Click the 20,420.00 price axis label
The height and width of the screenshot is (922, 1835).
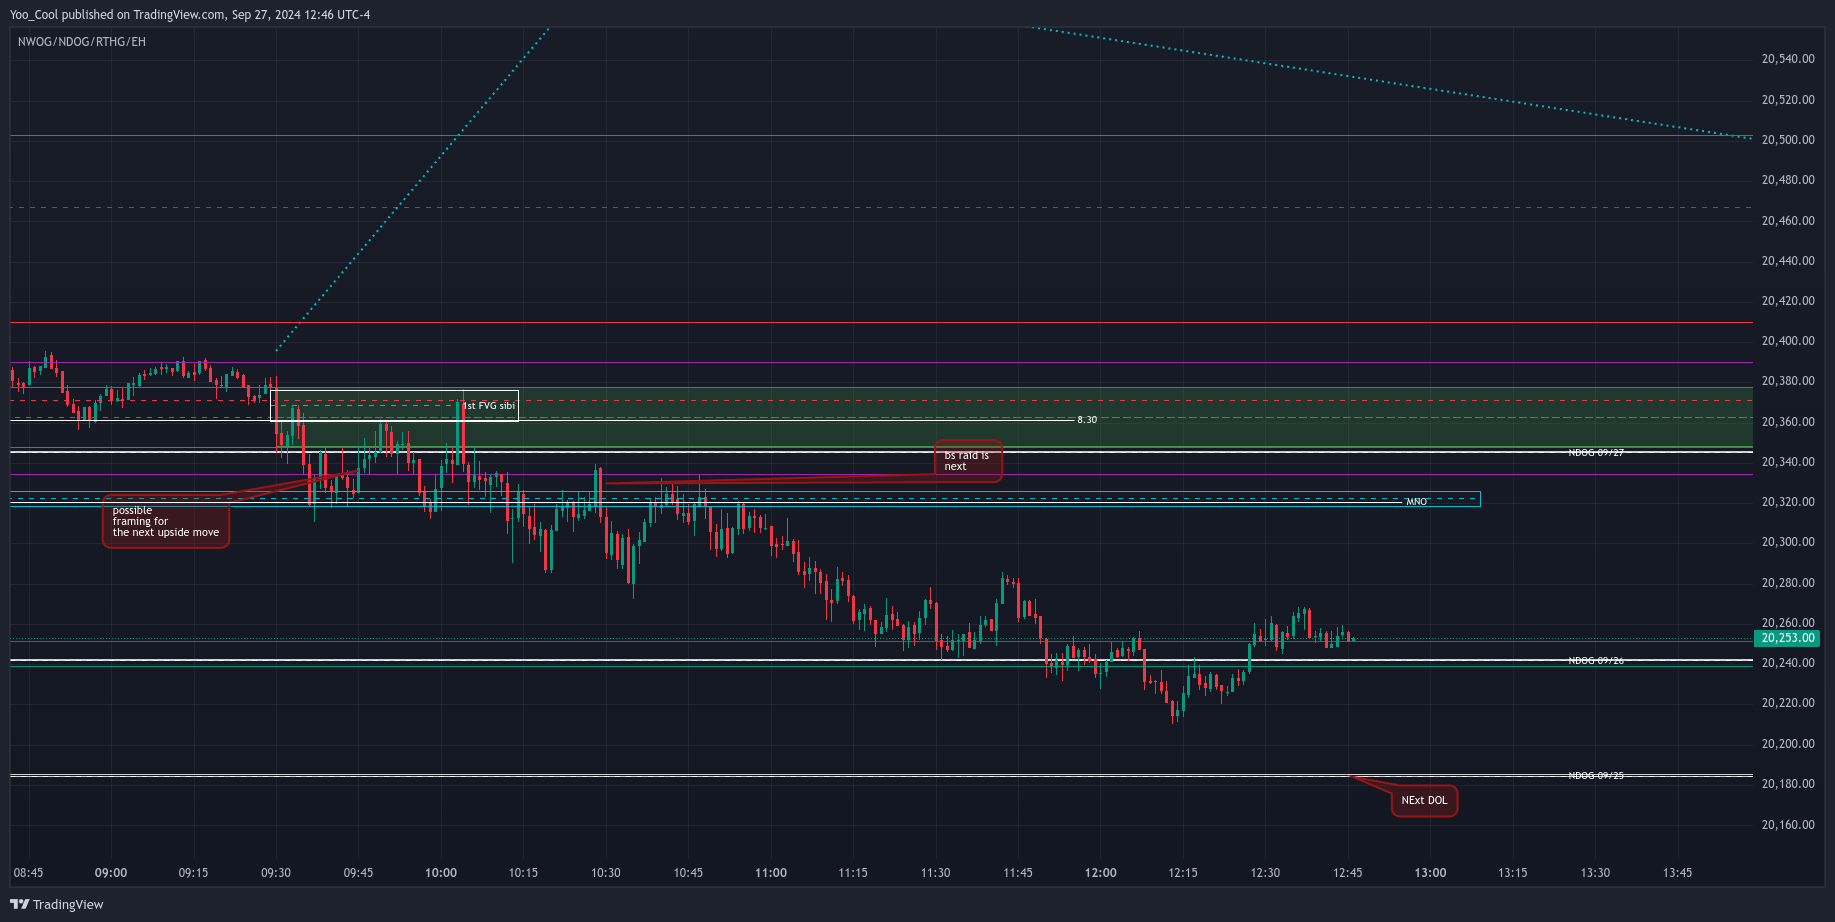(x=1787, y=301)
